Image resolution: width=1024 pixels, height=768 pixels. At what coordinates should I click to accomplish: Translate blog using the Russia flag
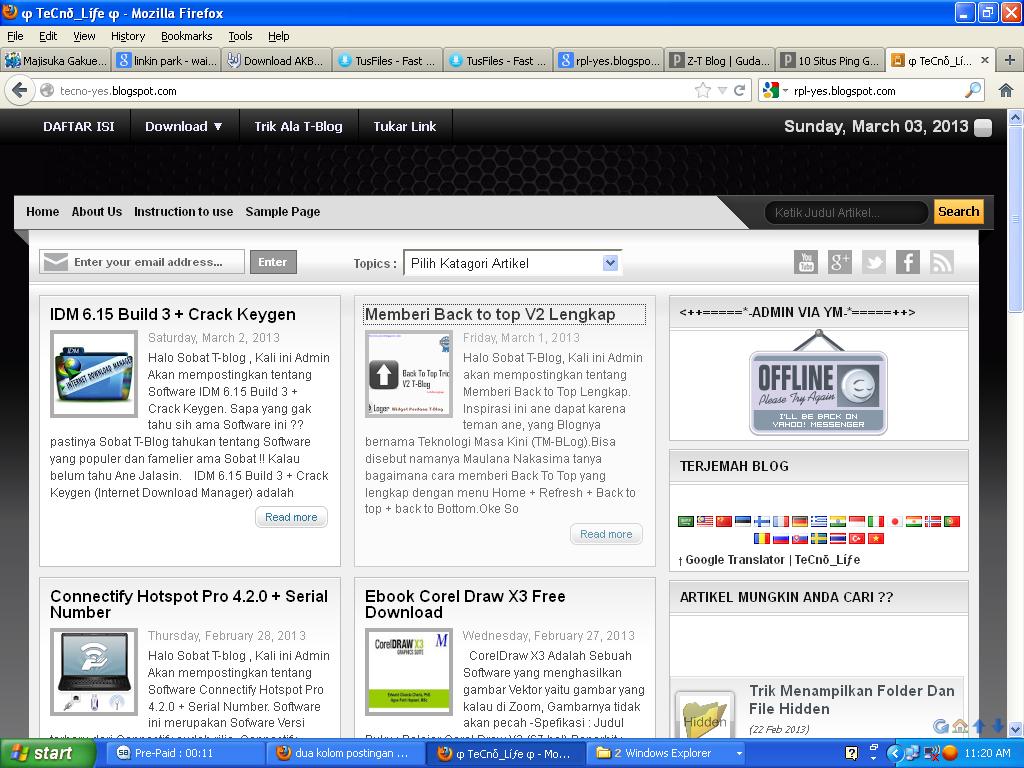pos(781,538)
